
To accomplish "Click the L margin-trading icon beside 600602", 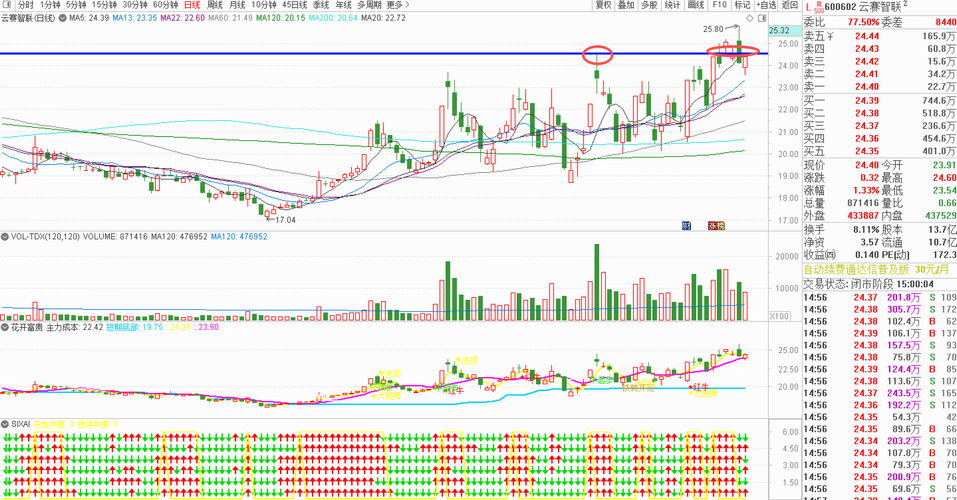I will pos(809,7).
